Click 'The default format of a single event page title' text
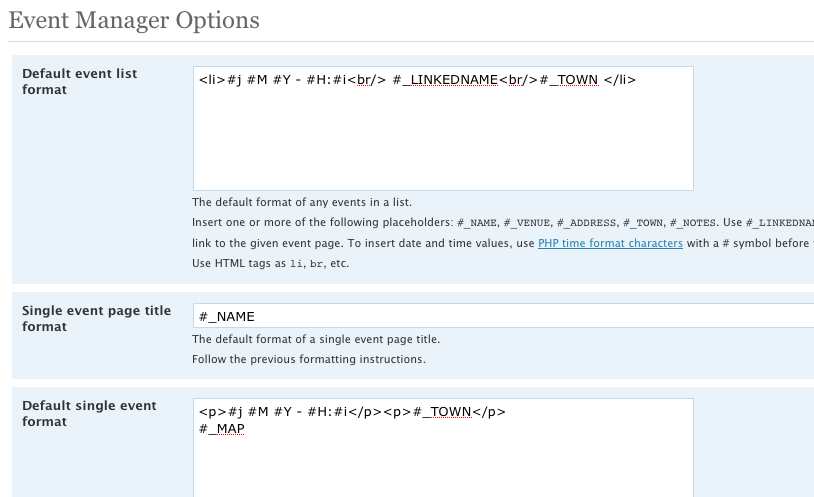Screen dimensions: 814x497 (316, 339)
